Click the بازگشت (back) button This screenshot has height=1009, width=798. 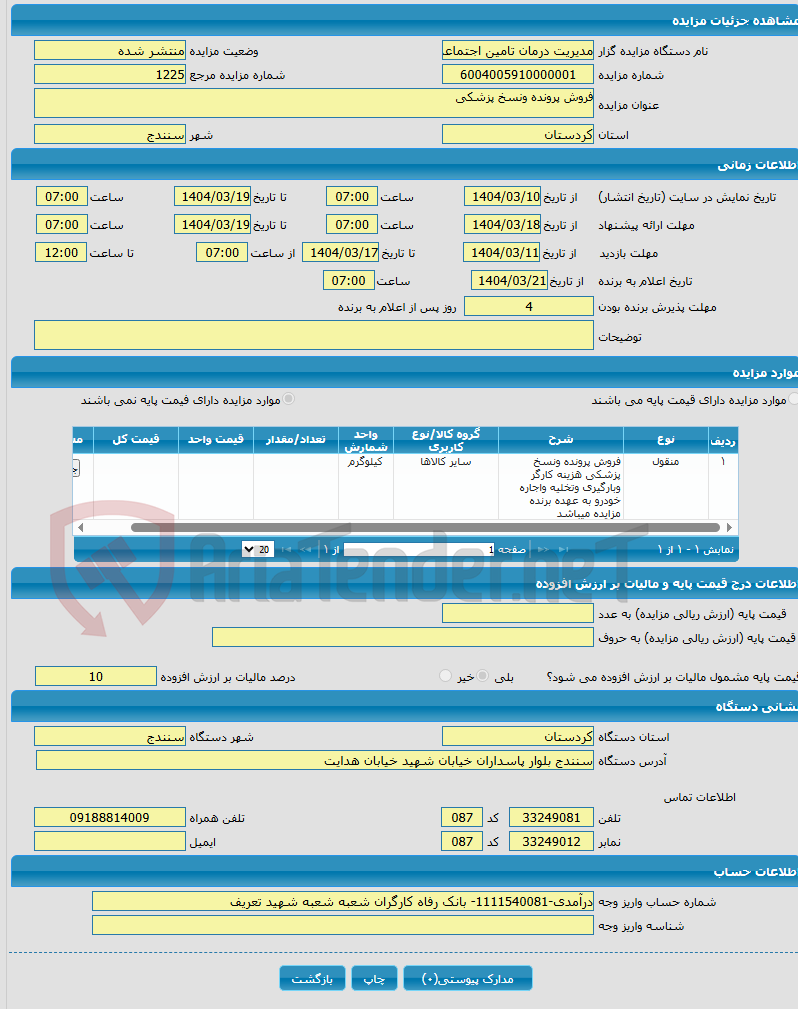(x=312, y=978)
